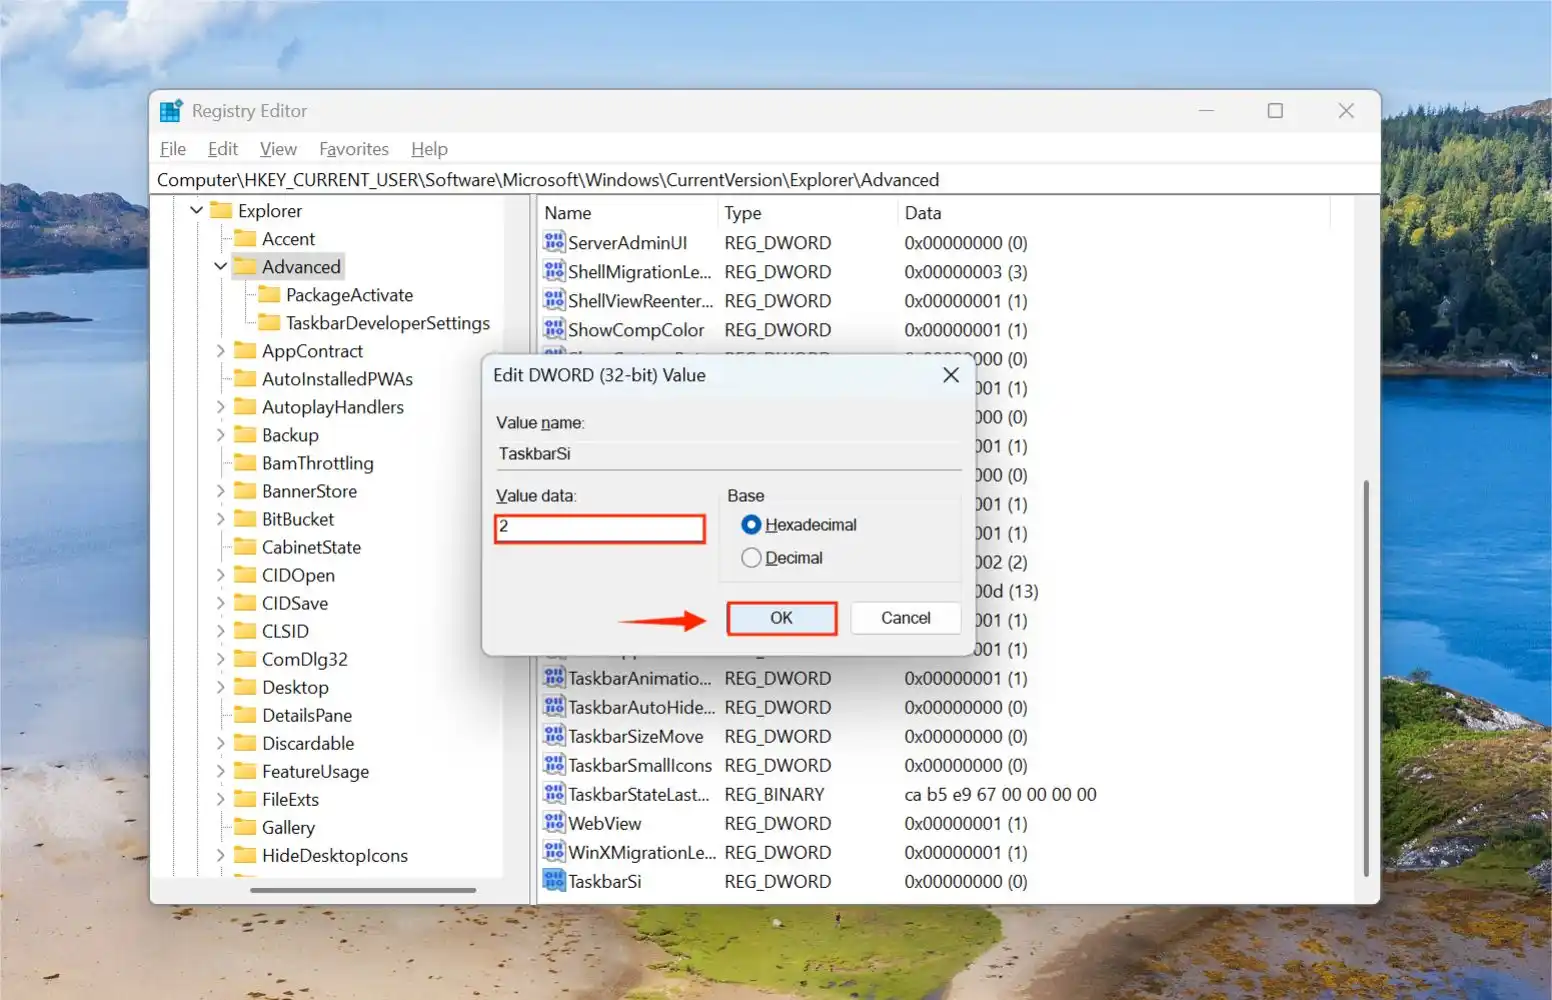Click the WinXMigrationLe... value icon
Screen dimensions: 1552x1000
554,851
